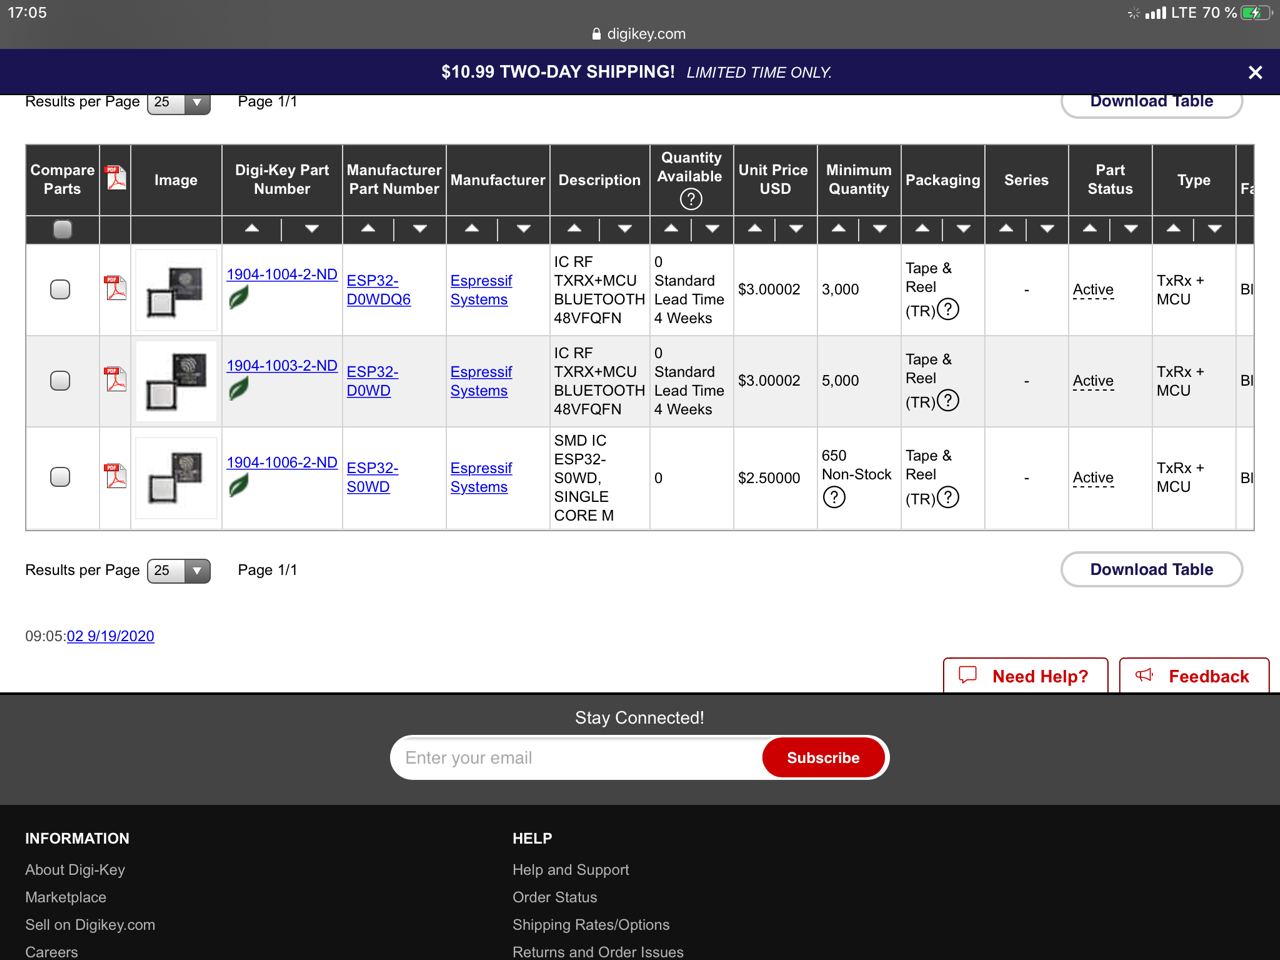Open Quantity Available help question mark

[691, 199]
